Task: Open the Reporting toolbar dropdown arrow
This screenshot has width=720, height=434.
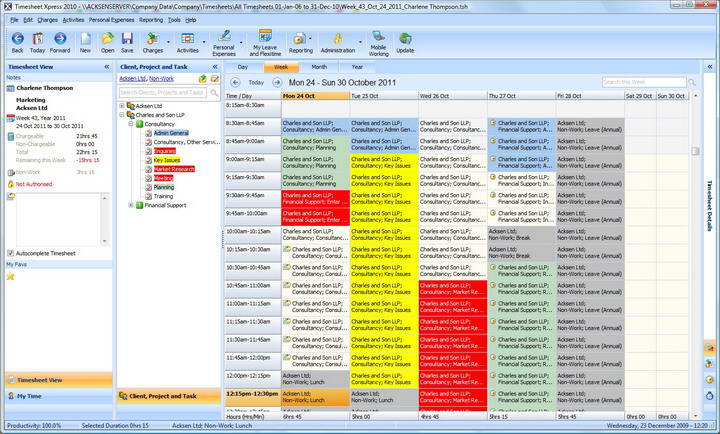Action: click(x=311, y=39)
